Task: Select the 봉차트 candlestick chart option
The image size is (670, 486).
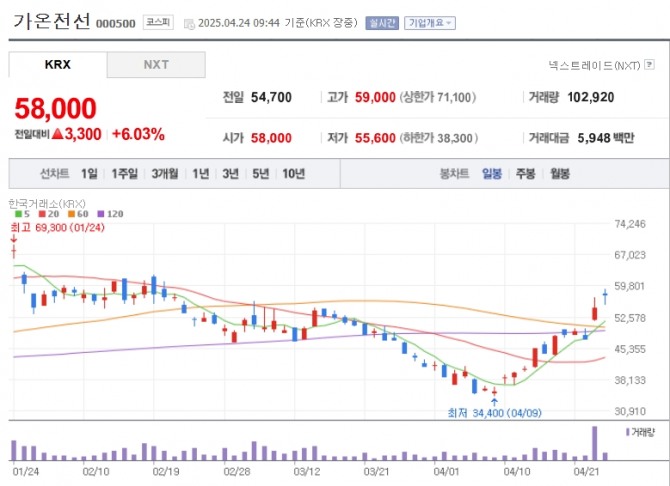Action: point(454,173)
